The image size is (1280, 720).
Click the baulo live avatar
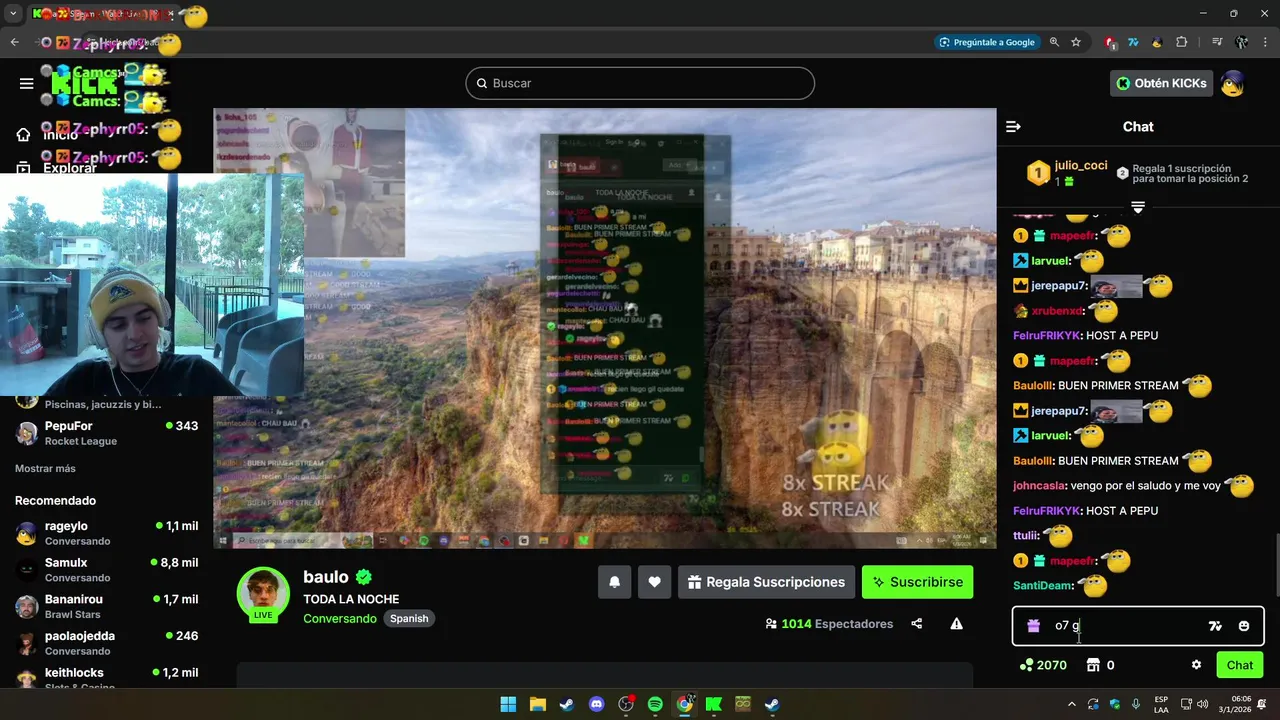263,594
